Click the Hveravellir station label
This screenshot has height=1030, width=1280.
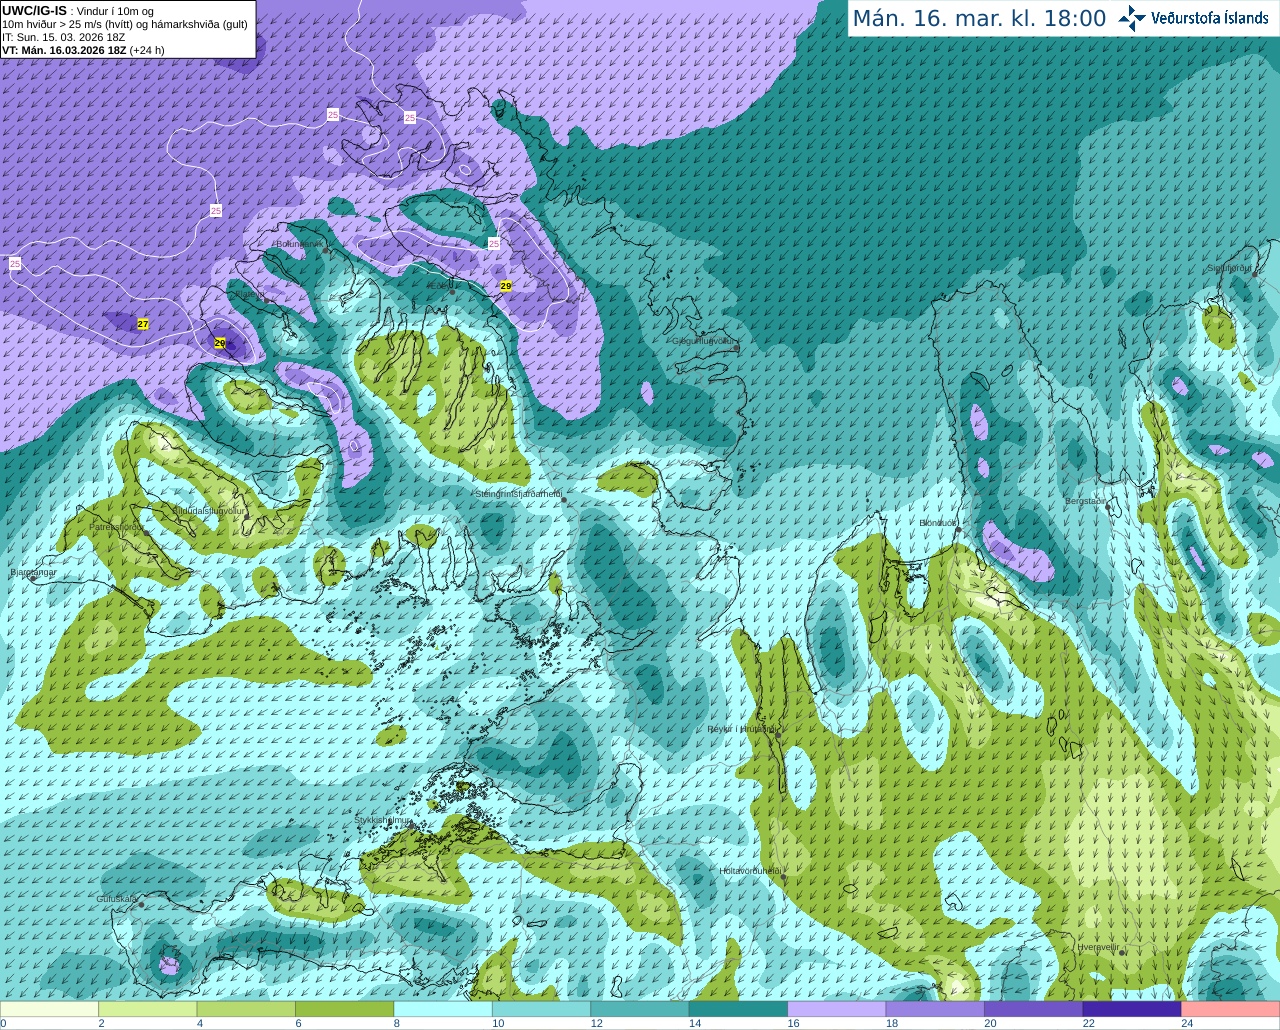1098,947
